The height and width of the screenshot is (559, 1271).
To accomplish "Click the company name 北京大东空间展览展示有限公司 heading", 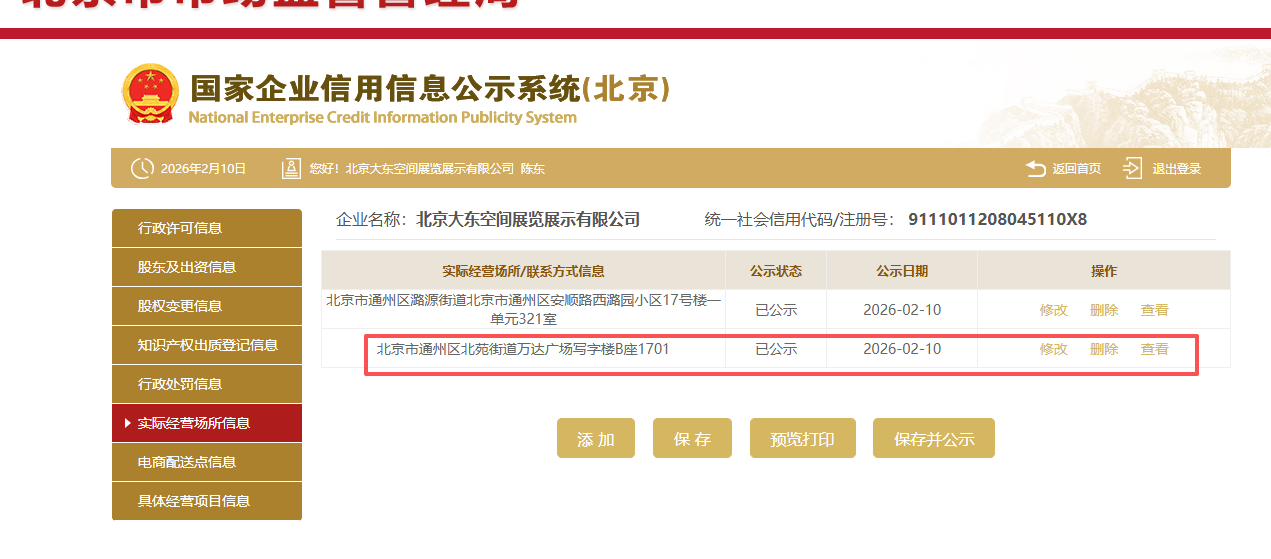I will pos(528,219).
